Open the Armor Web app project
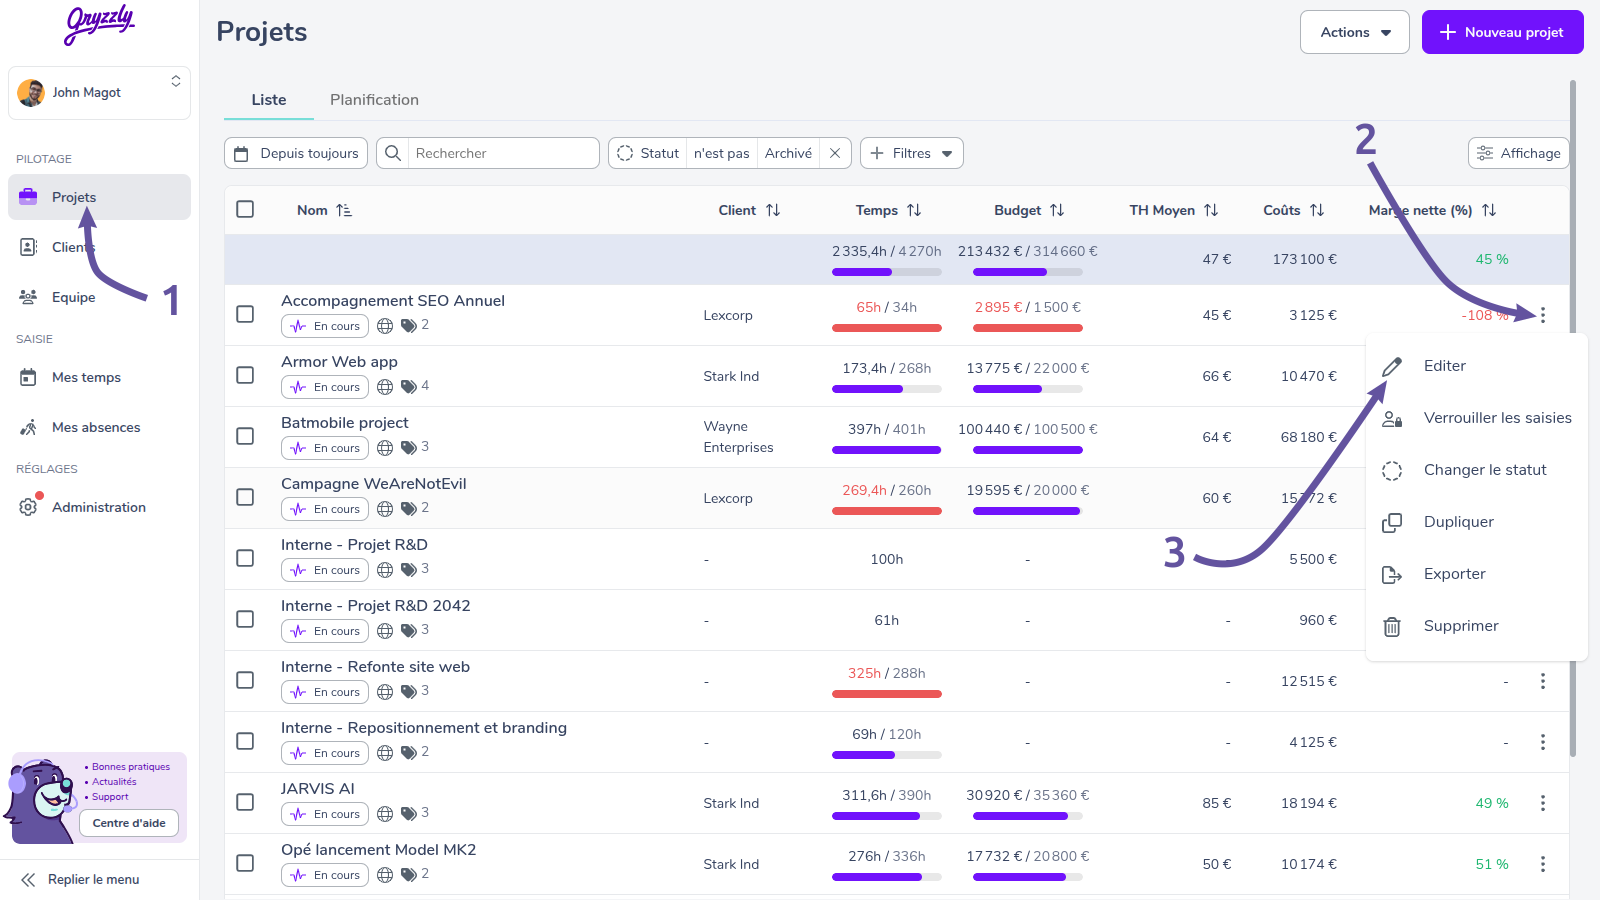Viewport: 1600px width, 900px height. point(339,362)
